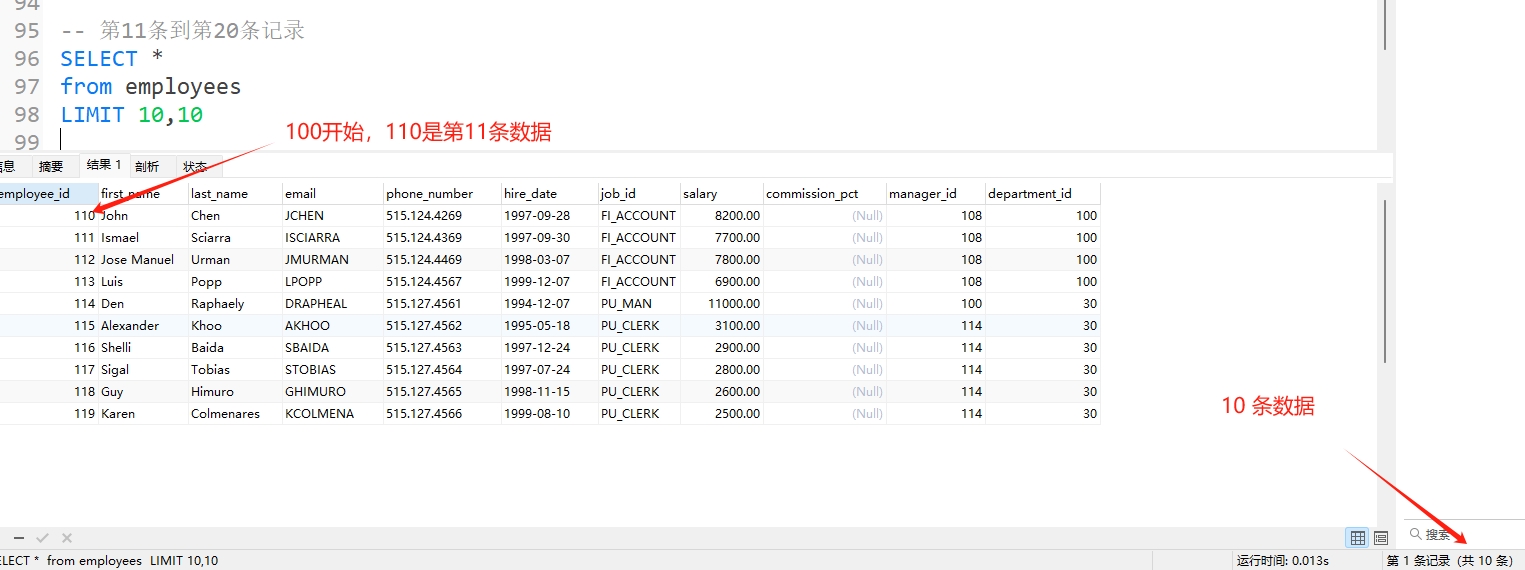This screenshot has width=1525, height=570.
Task: Open the 剖析 tab
Action: 147,167
